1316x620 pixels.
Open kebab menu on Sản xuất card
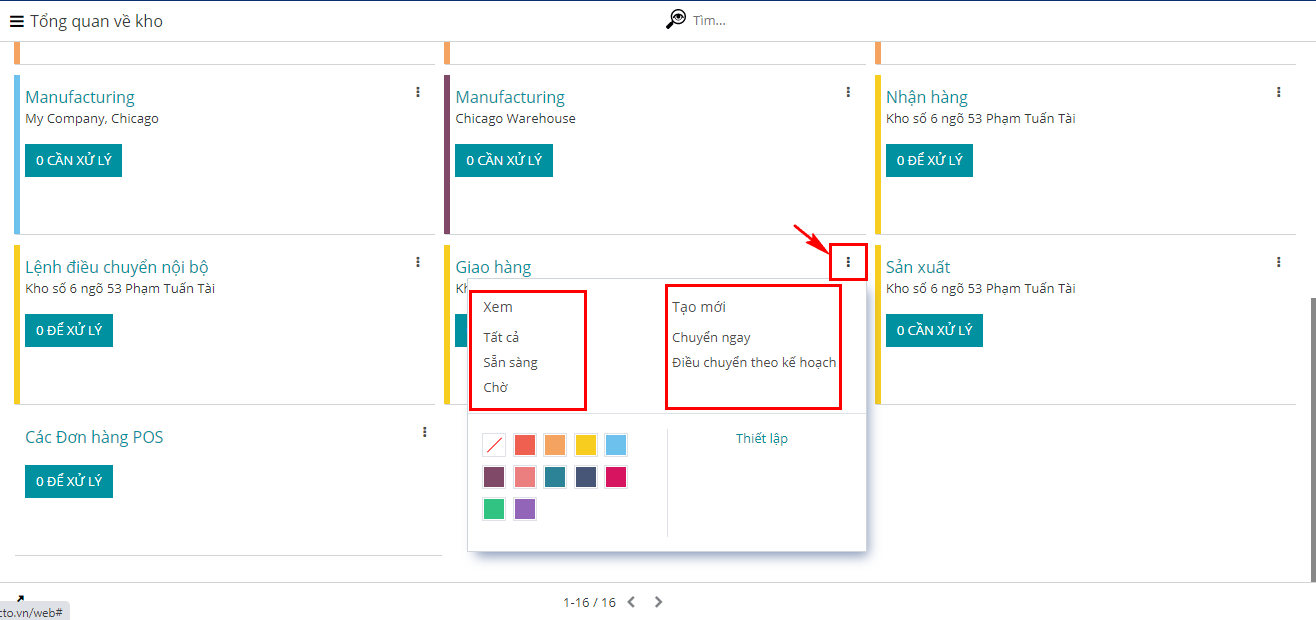coord(1278,262)
